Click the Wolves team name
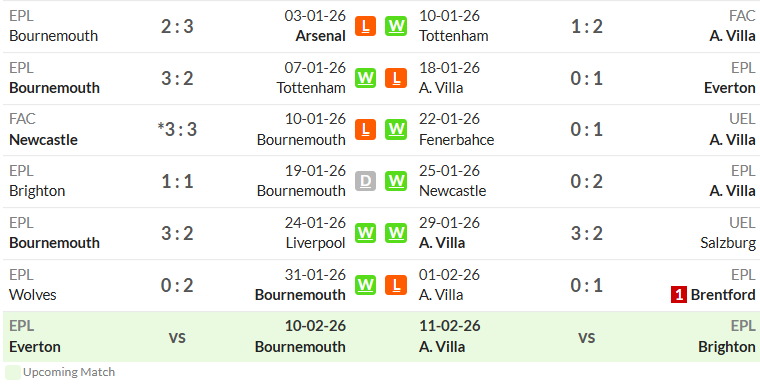Screen dimensions: 760x387 (32, 295)
